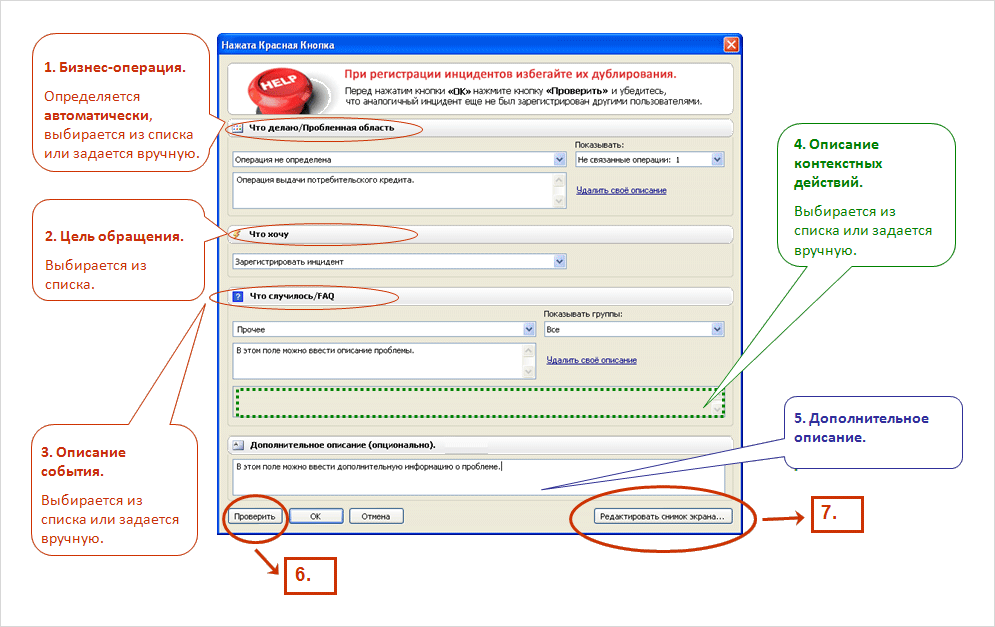Image resolution: width=995 pixels, height=627 pixels.
Task: Click the operation description text field
Action: (x=390, y=190)
